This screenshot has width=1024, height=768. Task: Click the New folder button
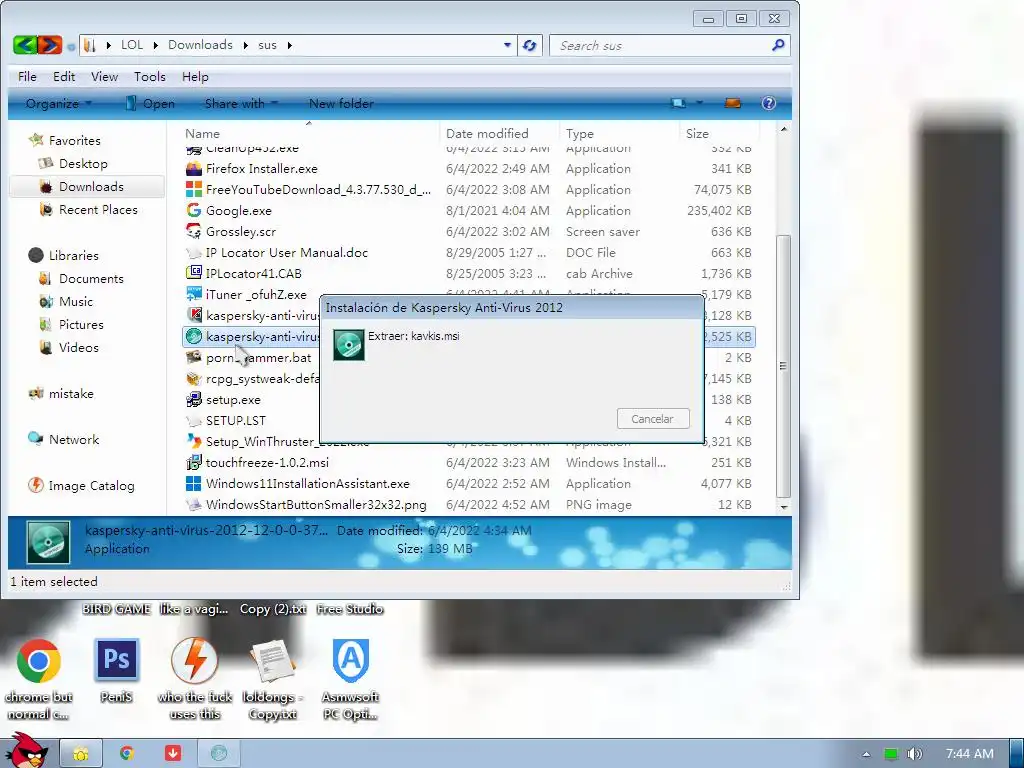341,103
